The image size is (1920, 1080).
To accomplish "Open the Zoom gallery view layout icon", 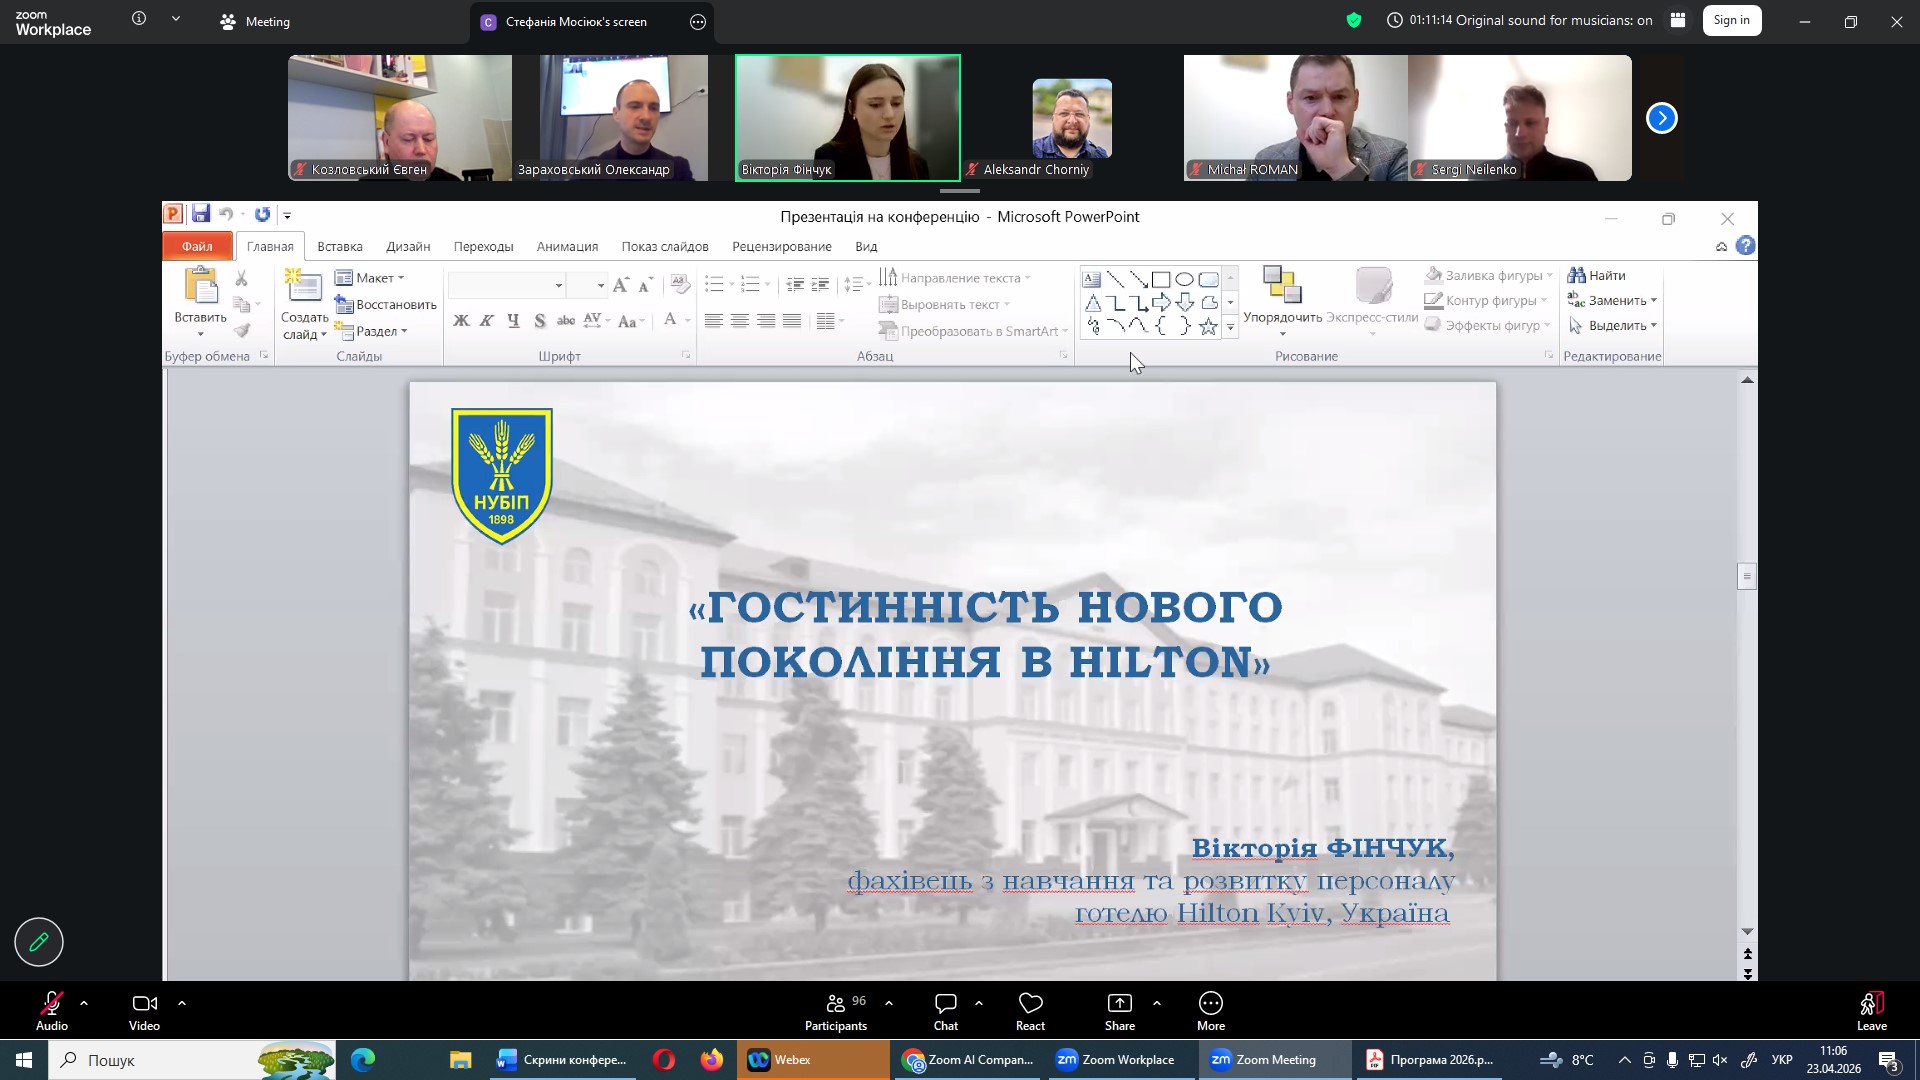I will click(x=1678, y=20).
